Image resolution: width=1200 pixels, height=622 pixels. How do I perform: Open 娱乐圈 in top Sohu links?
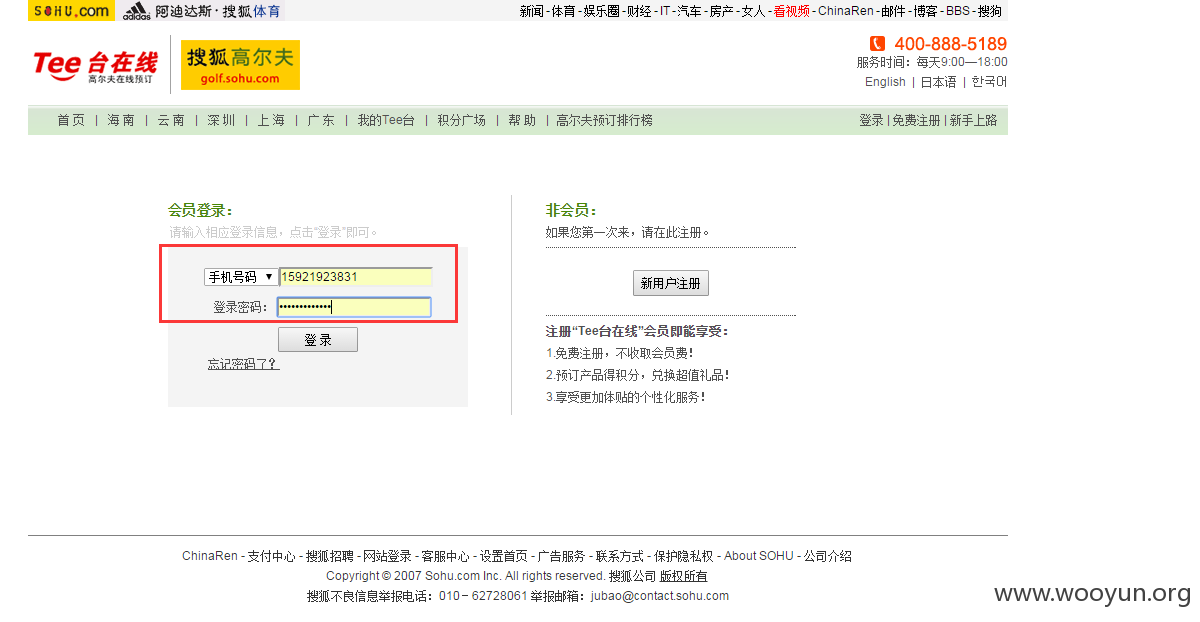602,11
